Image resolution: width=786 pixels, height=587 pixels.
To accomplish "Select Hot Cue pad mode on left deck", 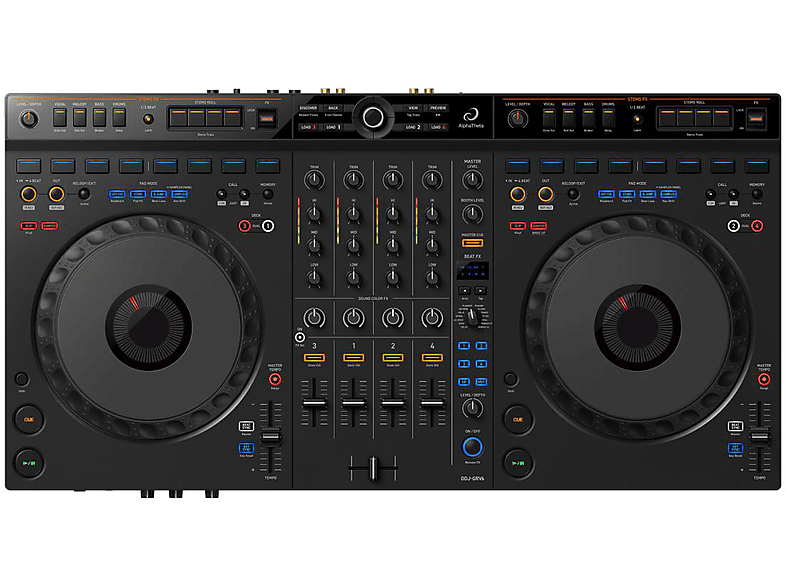I will tap(117, 194).
